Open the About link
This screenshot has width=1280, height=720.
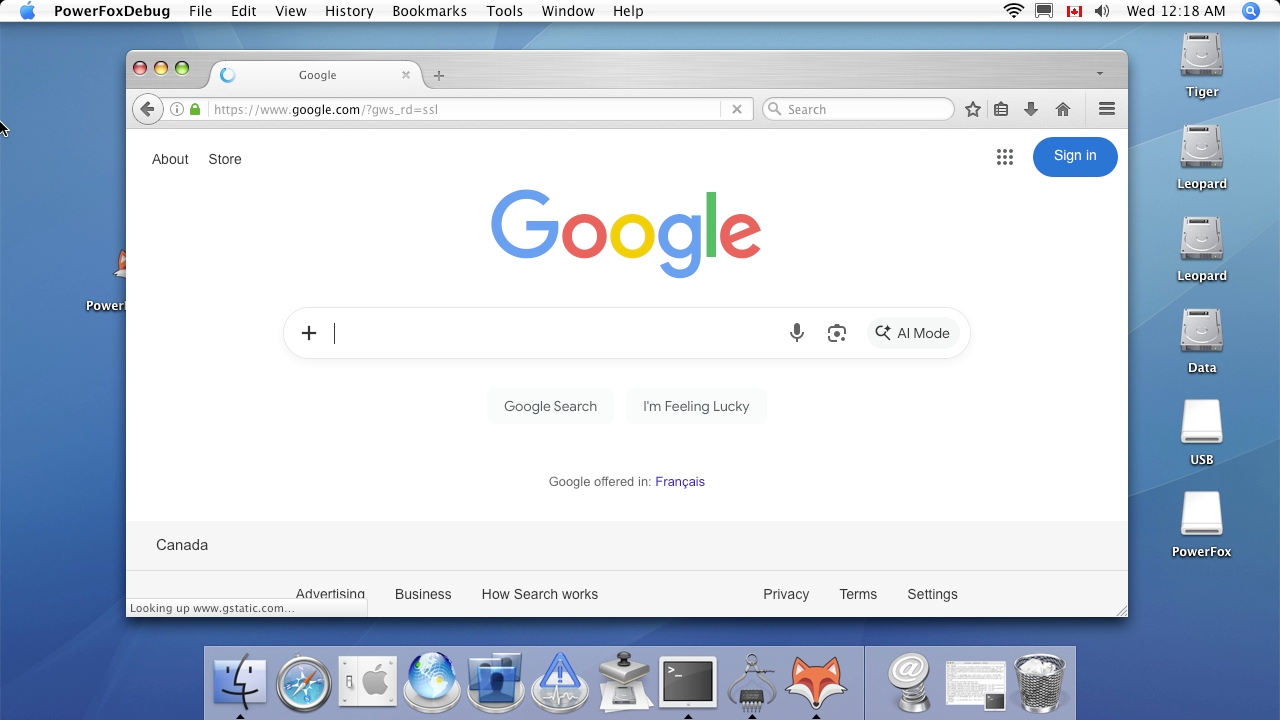[x=170, y=159]
